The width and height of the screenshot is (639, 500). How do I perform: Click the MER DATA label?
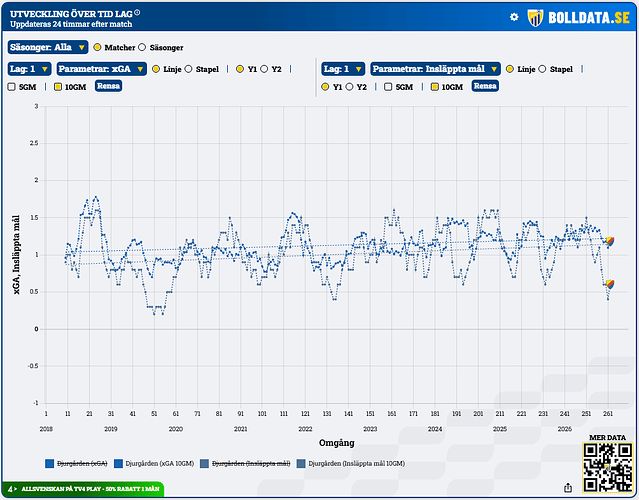[607, 438]
